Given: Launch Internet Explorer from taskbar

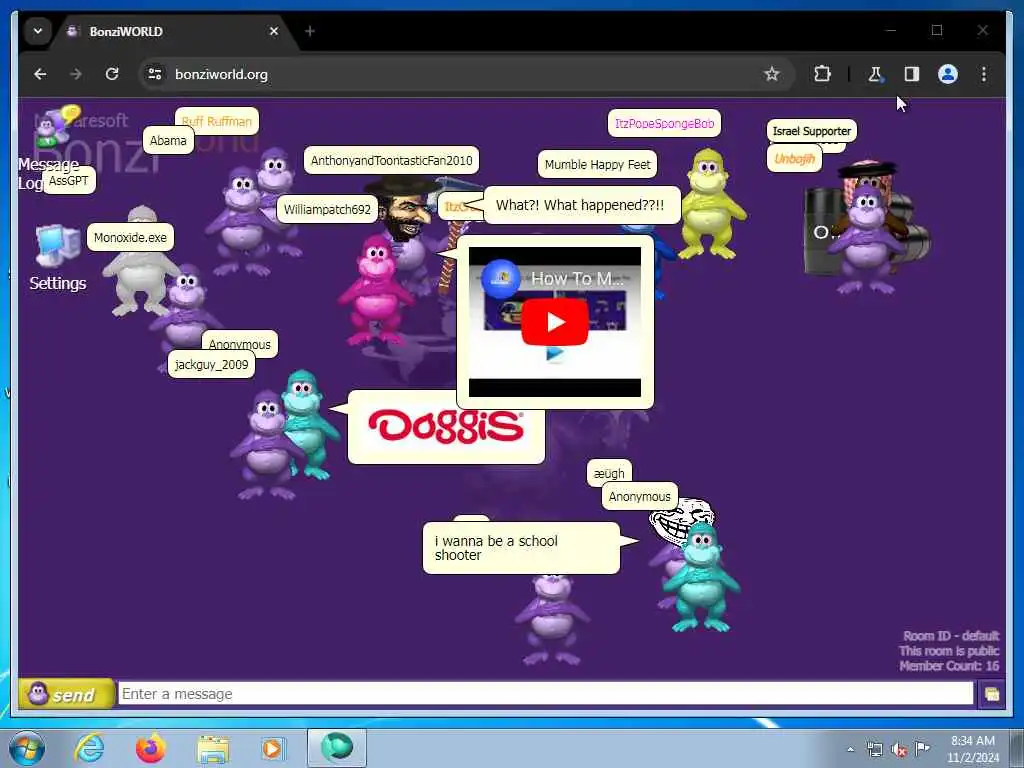Looking at the screenshot, I should click(89, 748).
